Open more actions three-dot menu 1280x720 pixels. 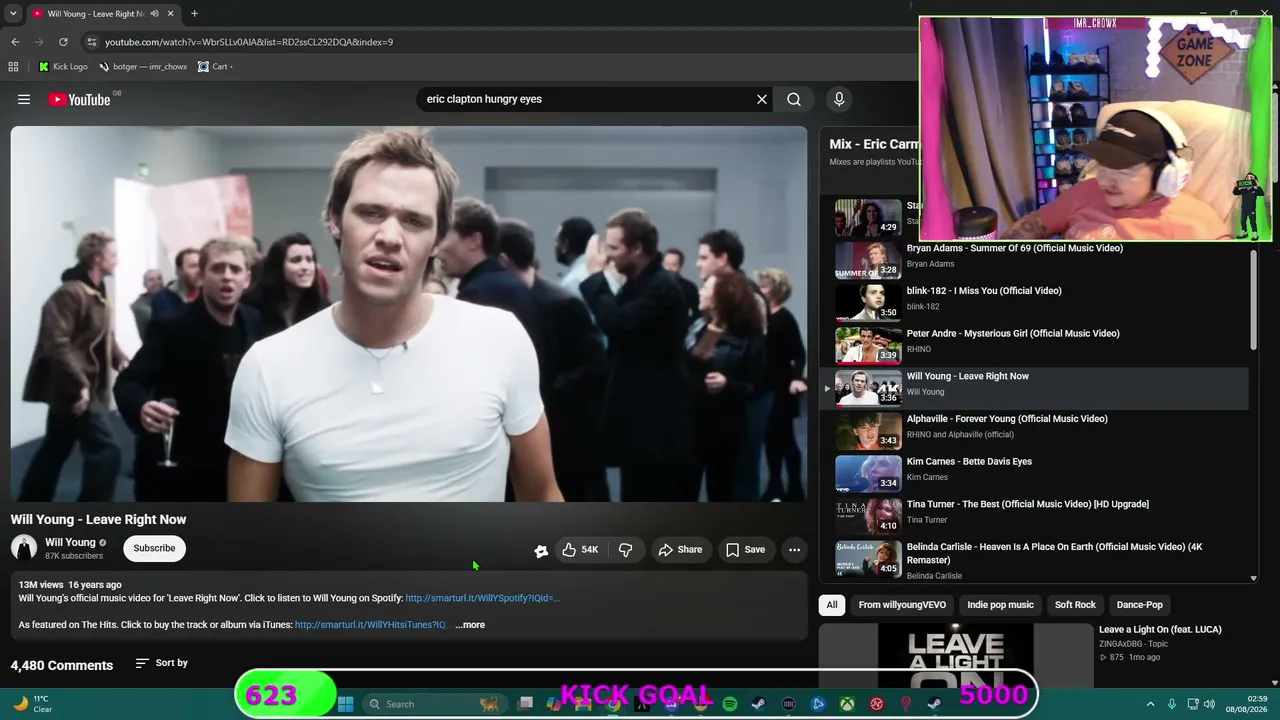(x=794, y=549)
